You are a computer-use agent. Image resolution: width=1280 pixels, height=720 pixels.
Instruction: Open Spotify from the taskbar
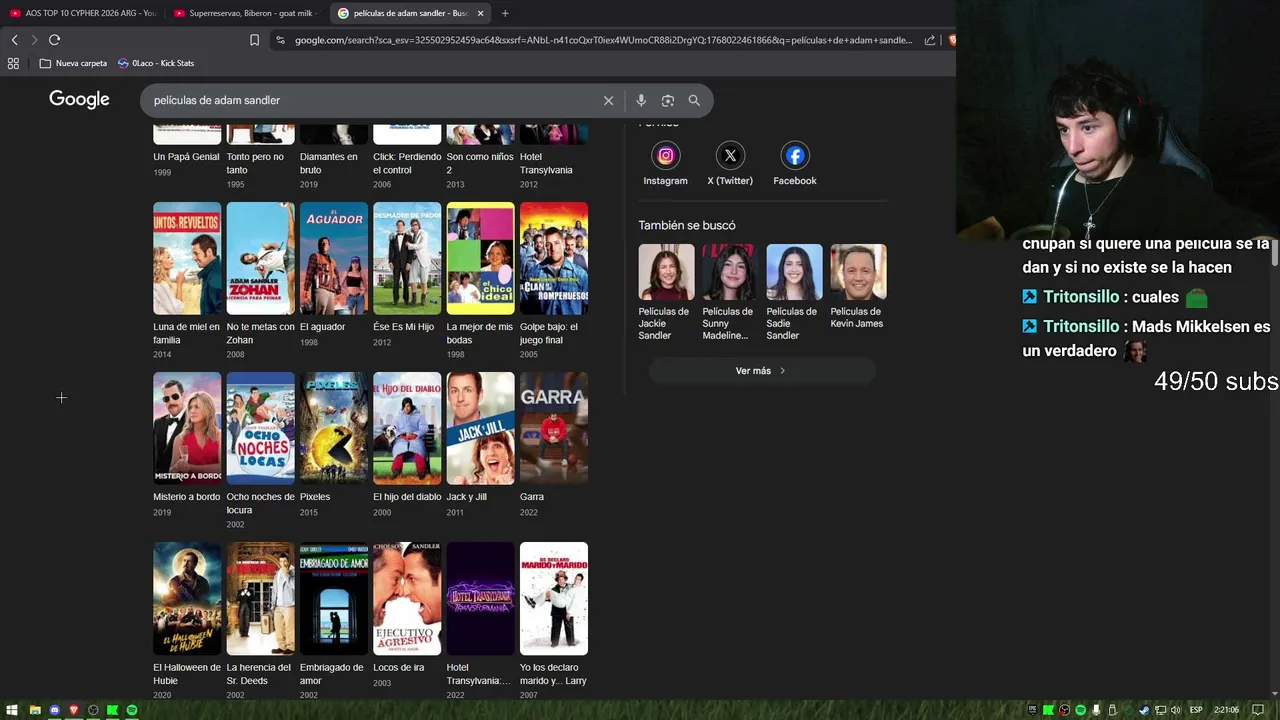(132, 710)
